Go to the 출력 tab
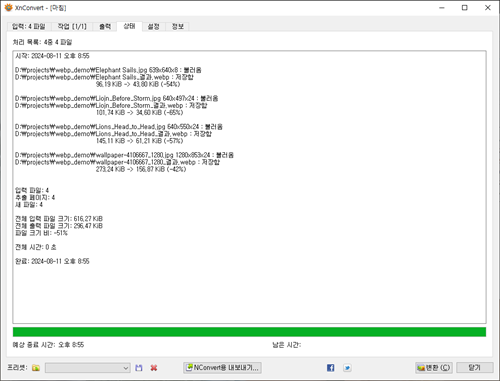Image resolution: width=500 pixels, height=381 pixels. click(x=105, y=26)
